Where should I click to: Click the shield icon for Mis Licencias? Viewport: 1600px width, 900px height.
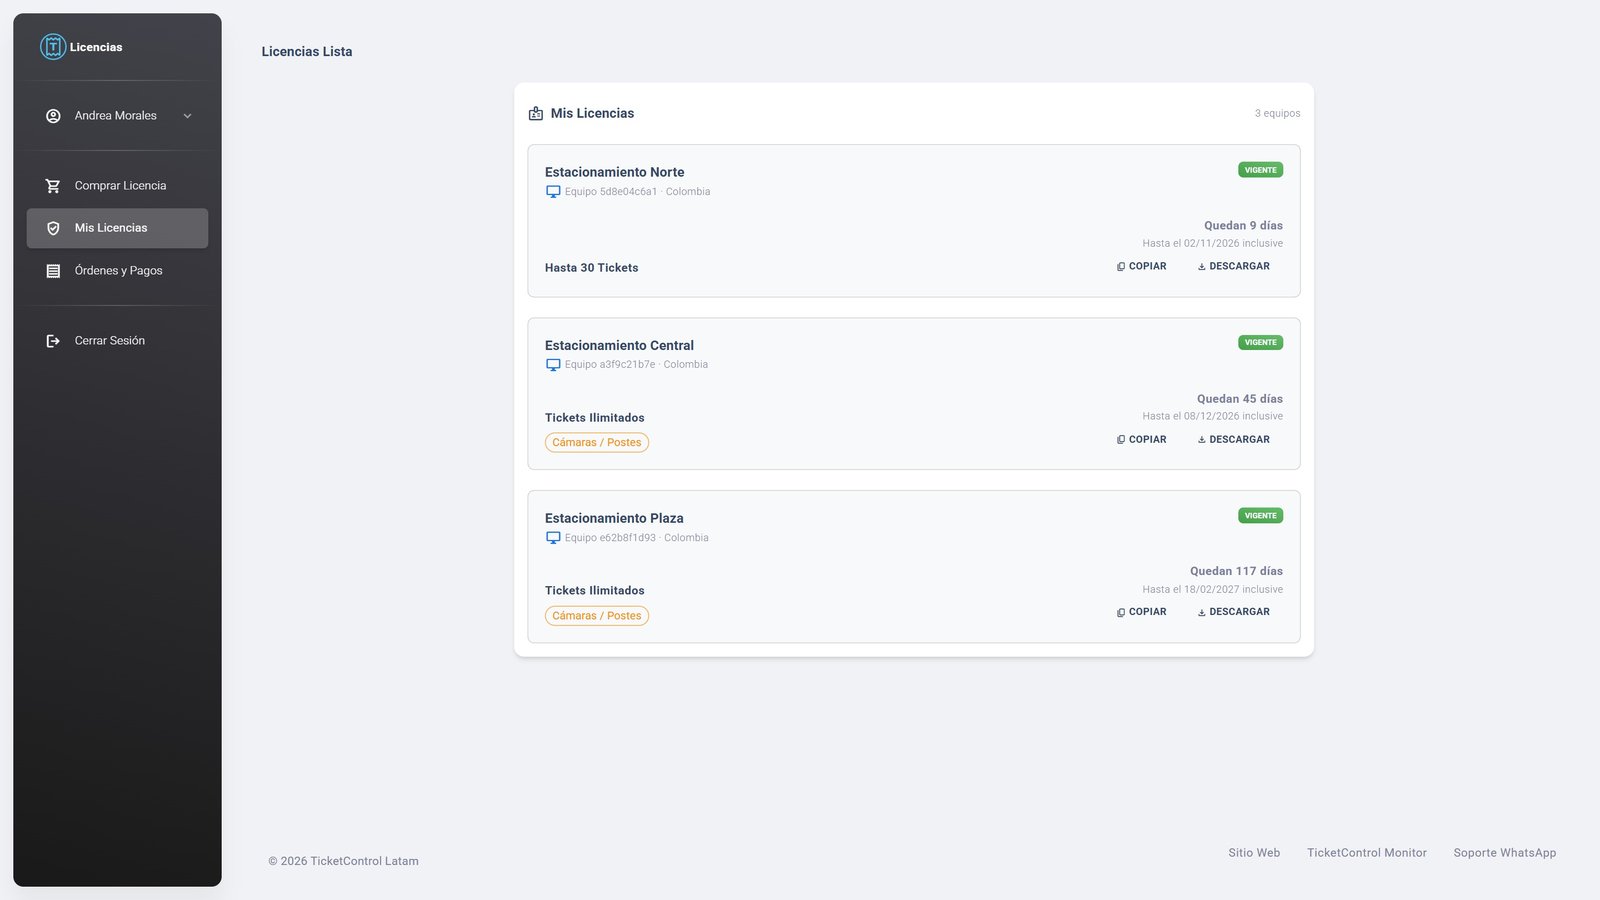click(x=53, y=228)
